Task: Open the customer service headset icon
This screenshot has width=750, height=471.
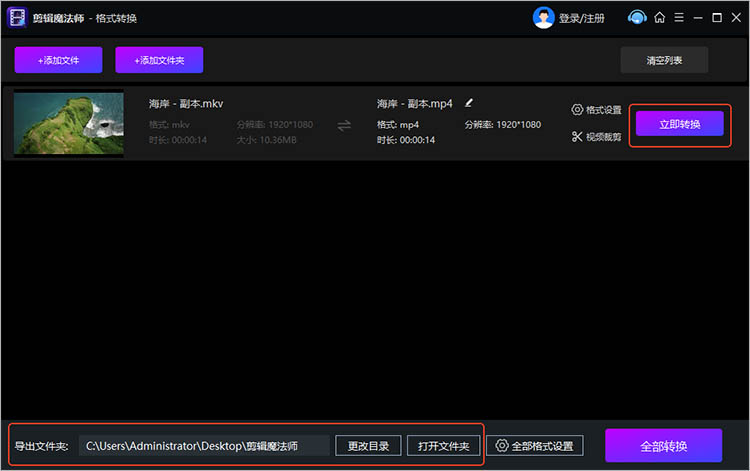Action: (637, 18)
